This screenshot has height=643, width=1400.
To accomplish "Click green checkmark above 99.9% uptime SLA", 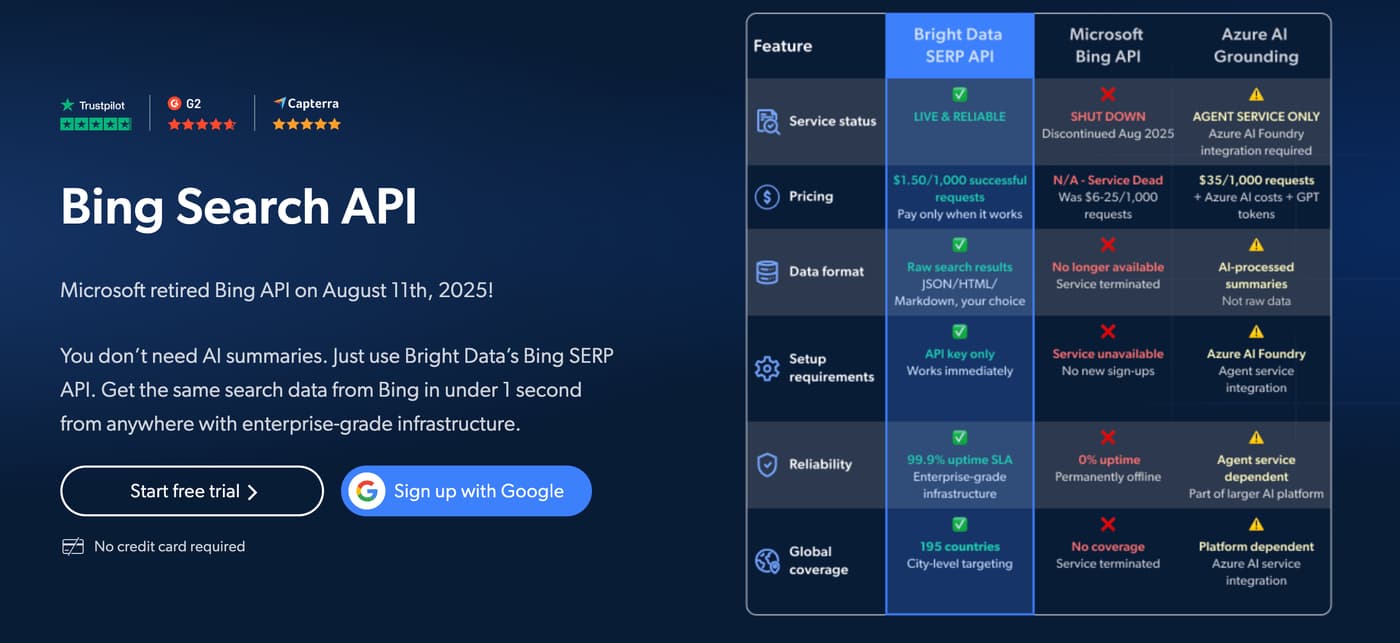I will [959, 437].
